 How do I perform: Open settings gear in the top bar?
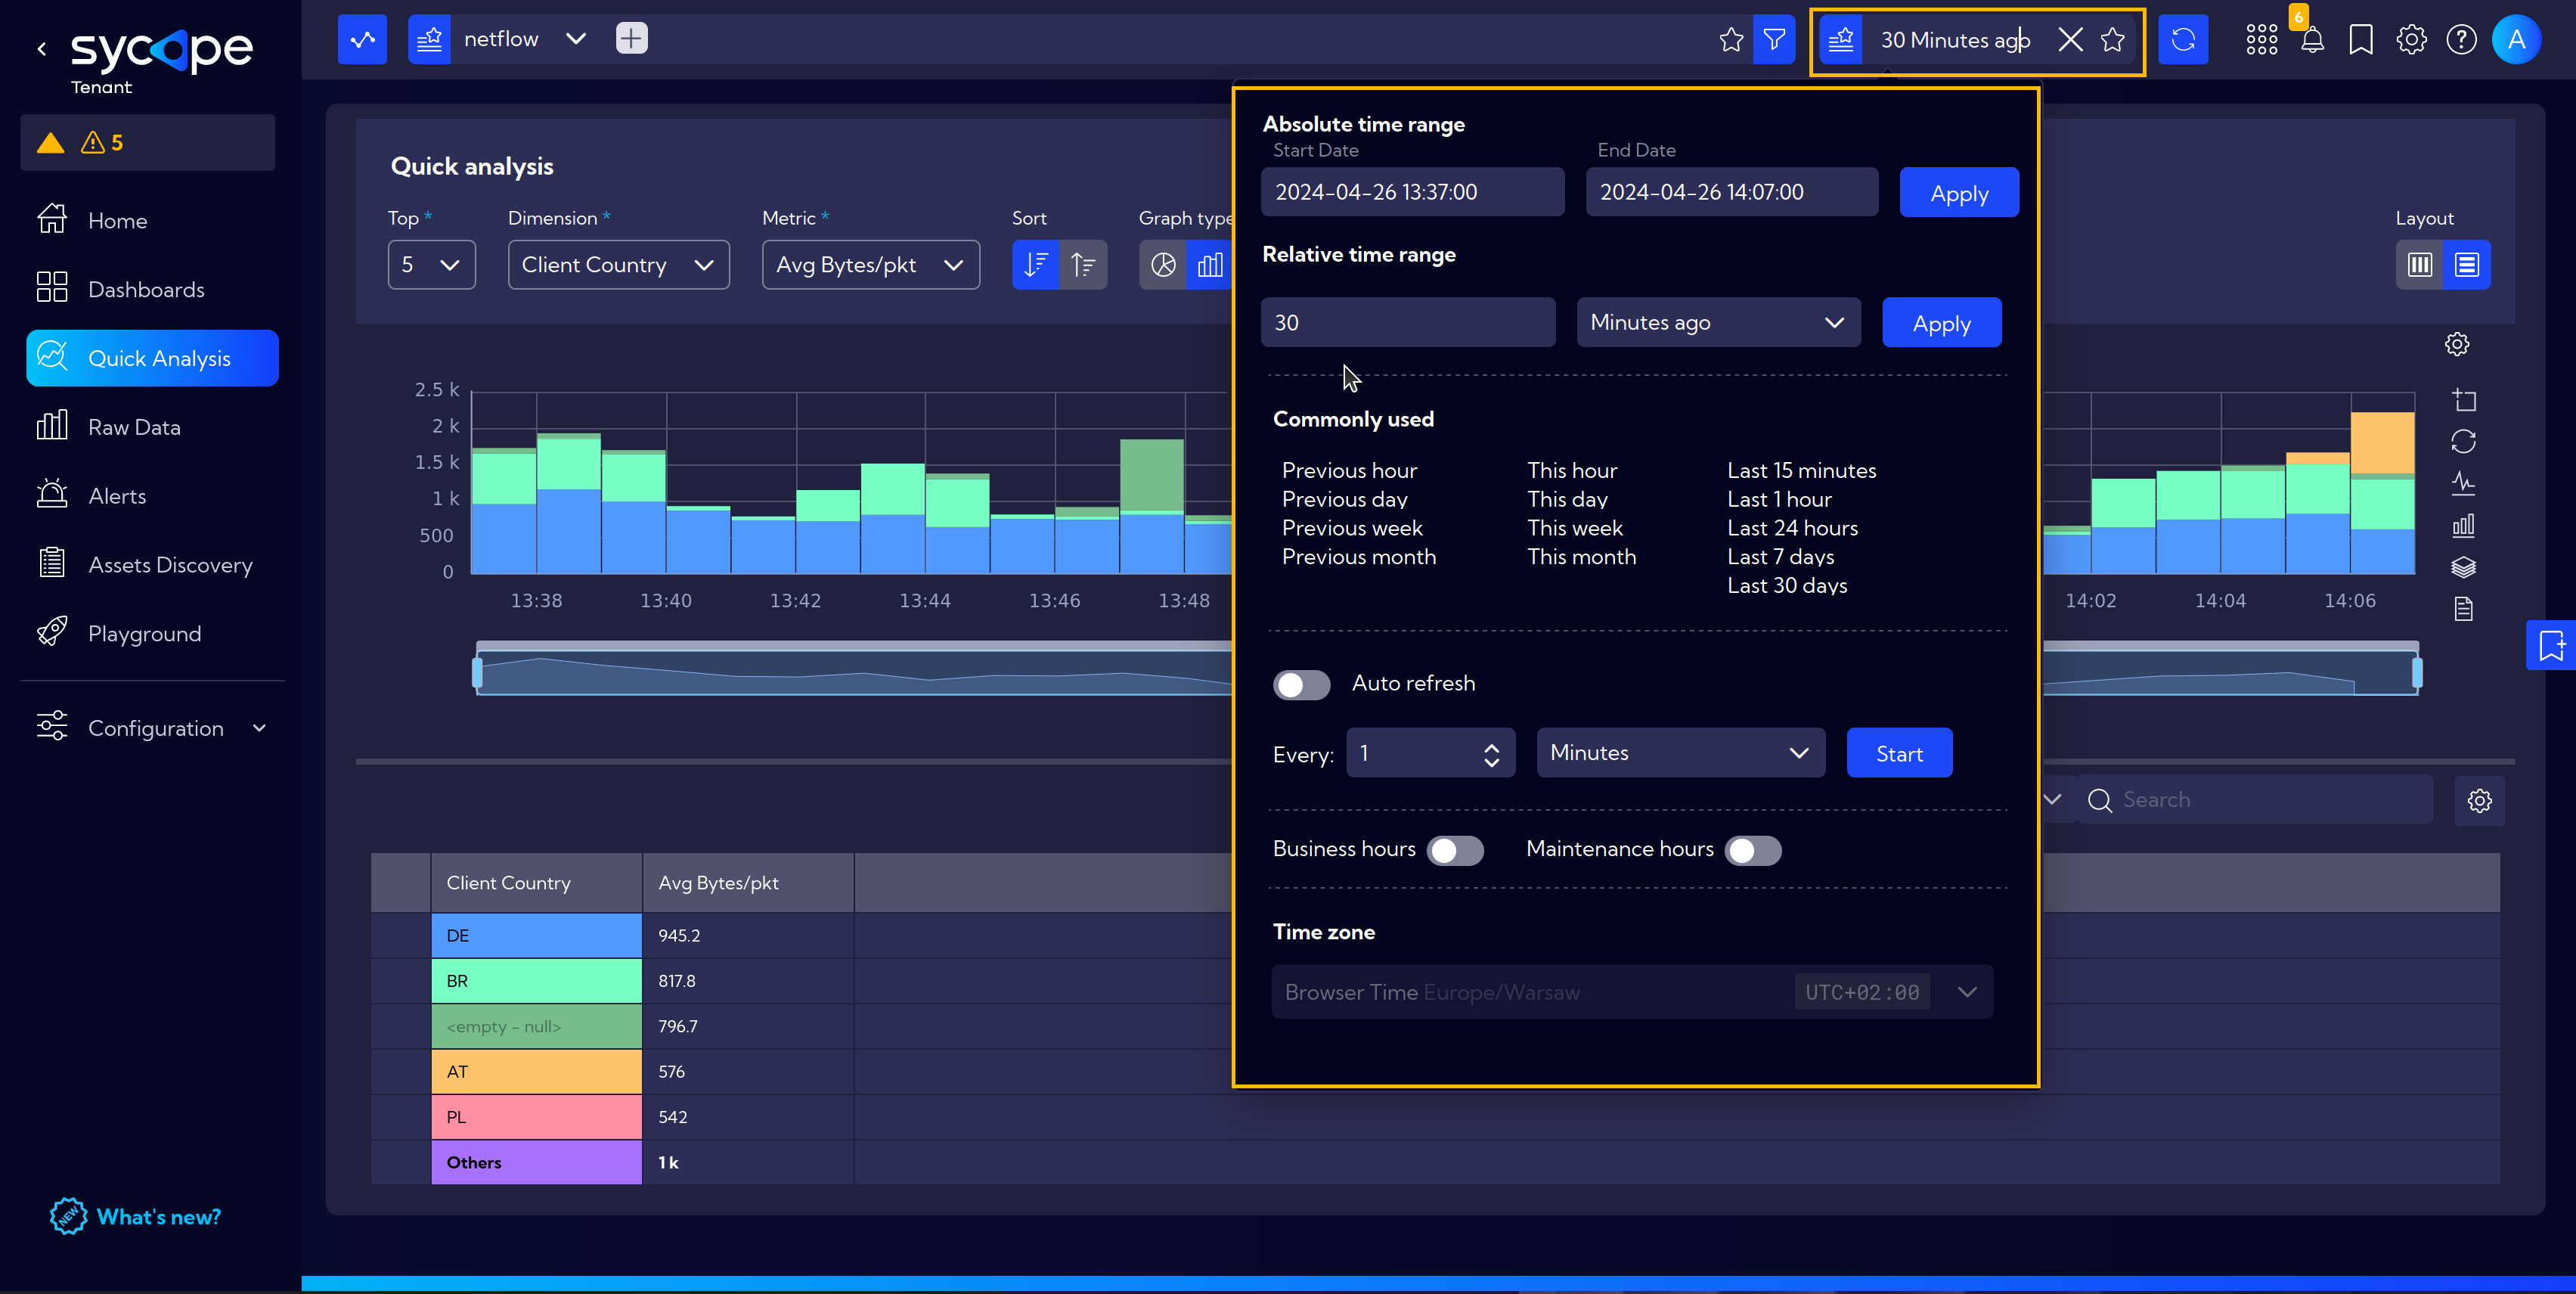[x=2411, y=40]
